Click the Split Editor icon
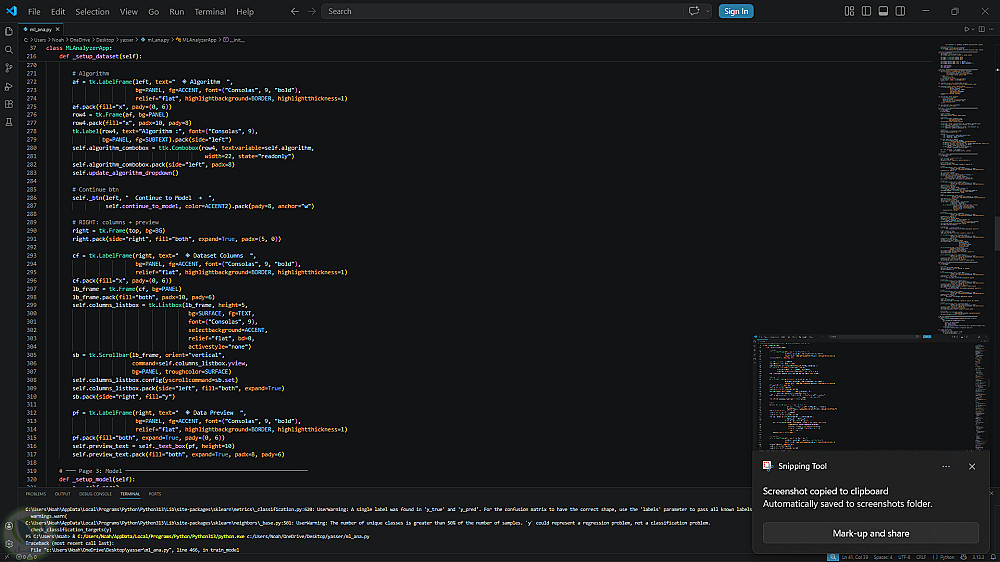The width and height of the screenshot is (1000, 562). [982, 29]
